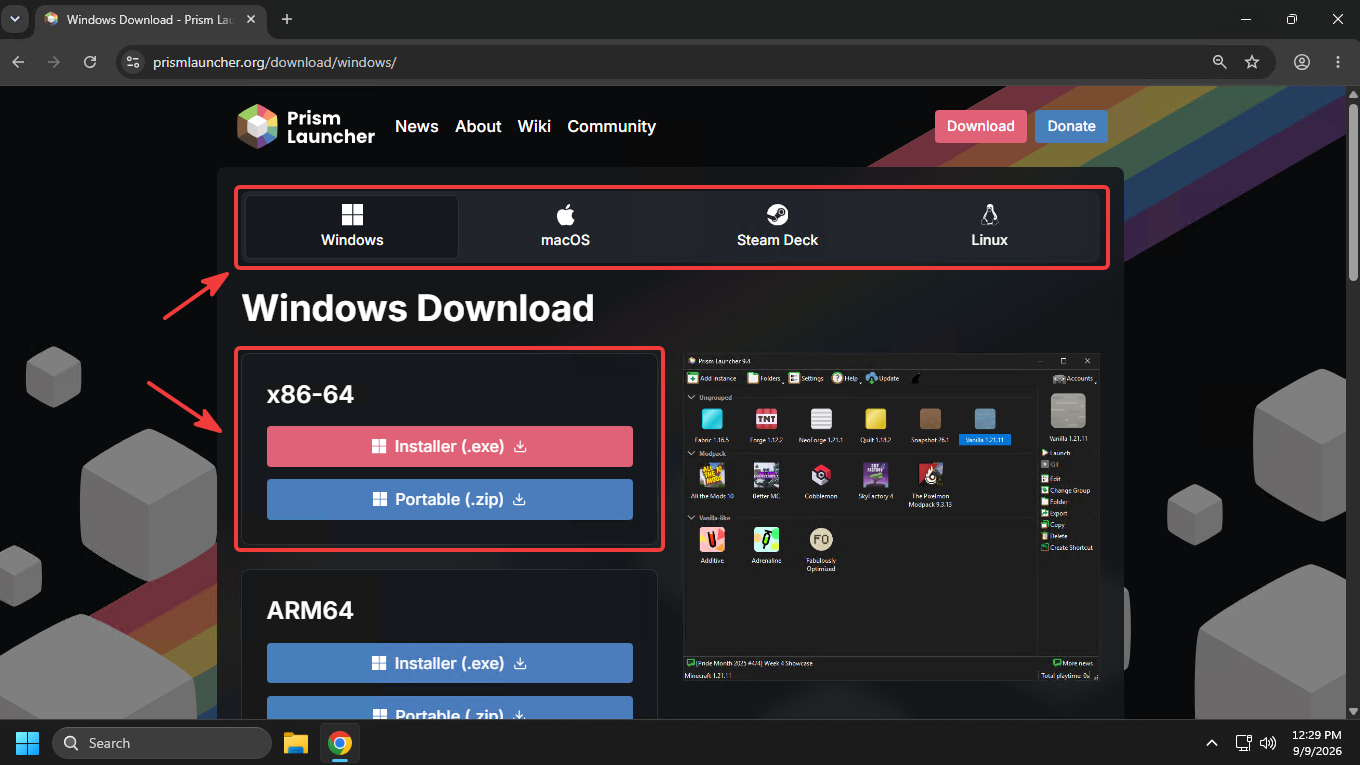Open the tab search chevron in Chrome
The width and height of the screenshot is (1360, 765).
(15, 19)
